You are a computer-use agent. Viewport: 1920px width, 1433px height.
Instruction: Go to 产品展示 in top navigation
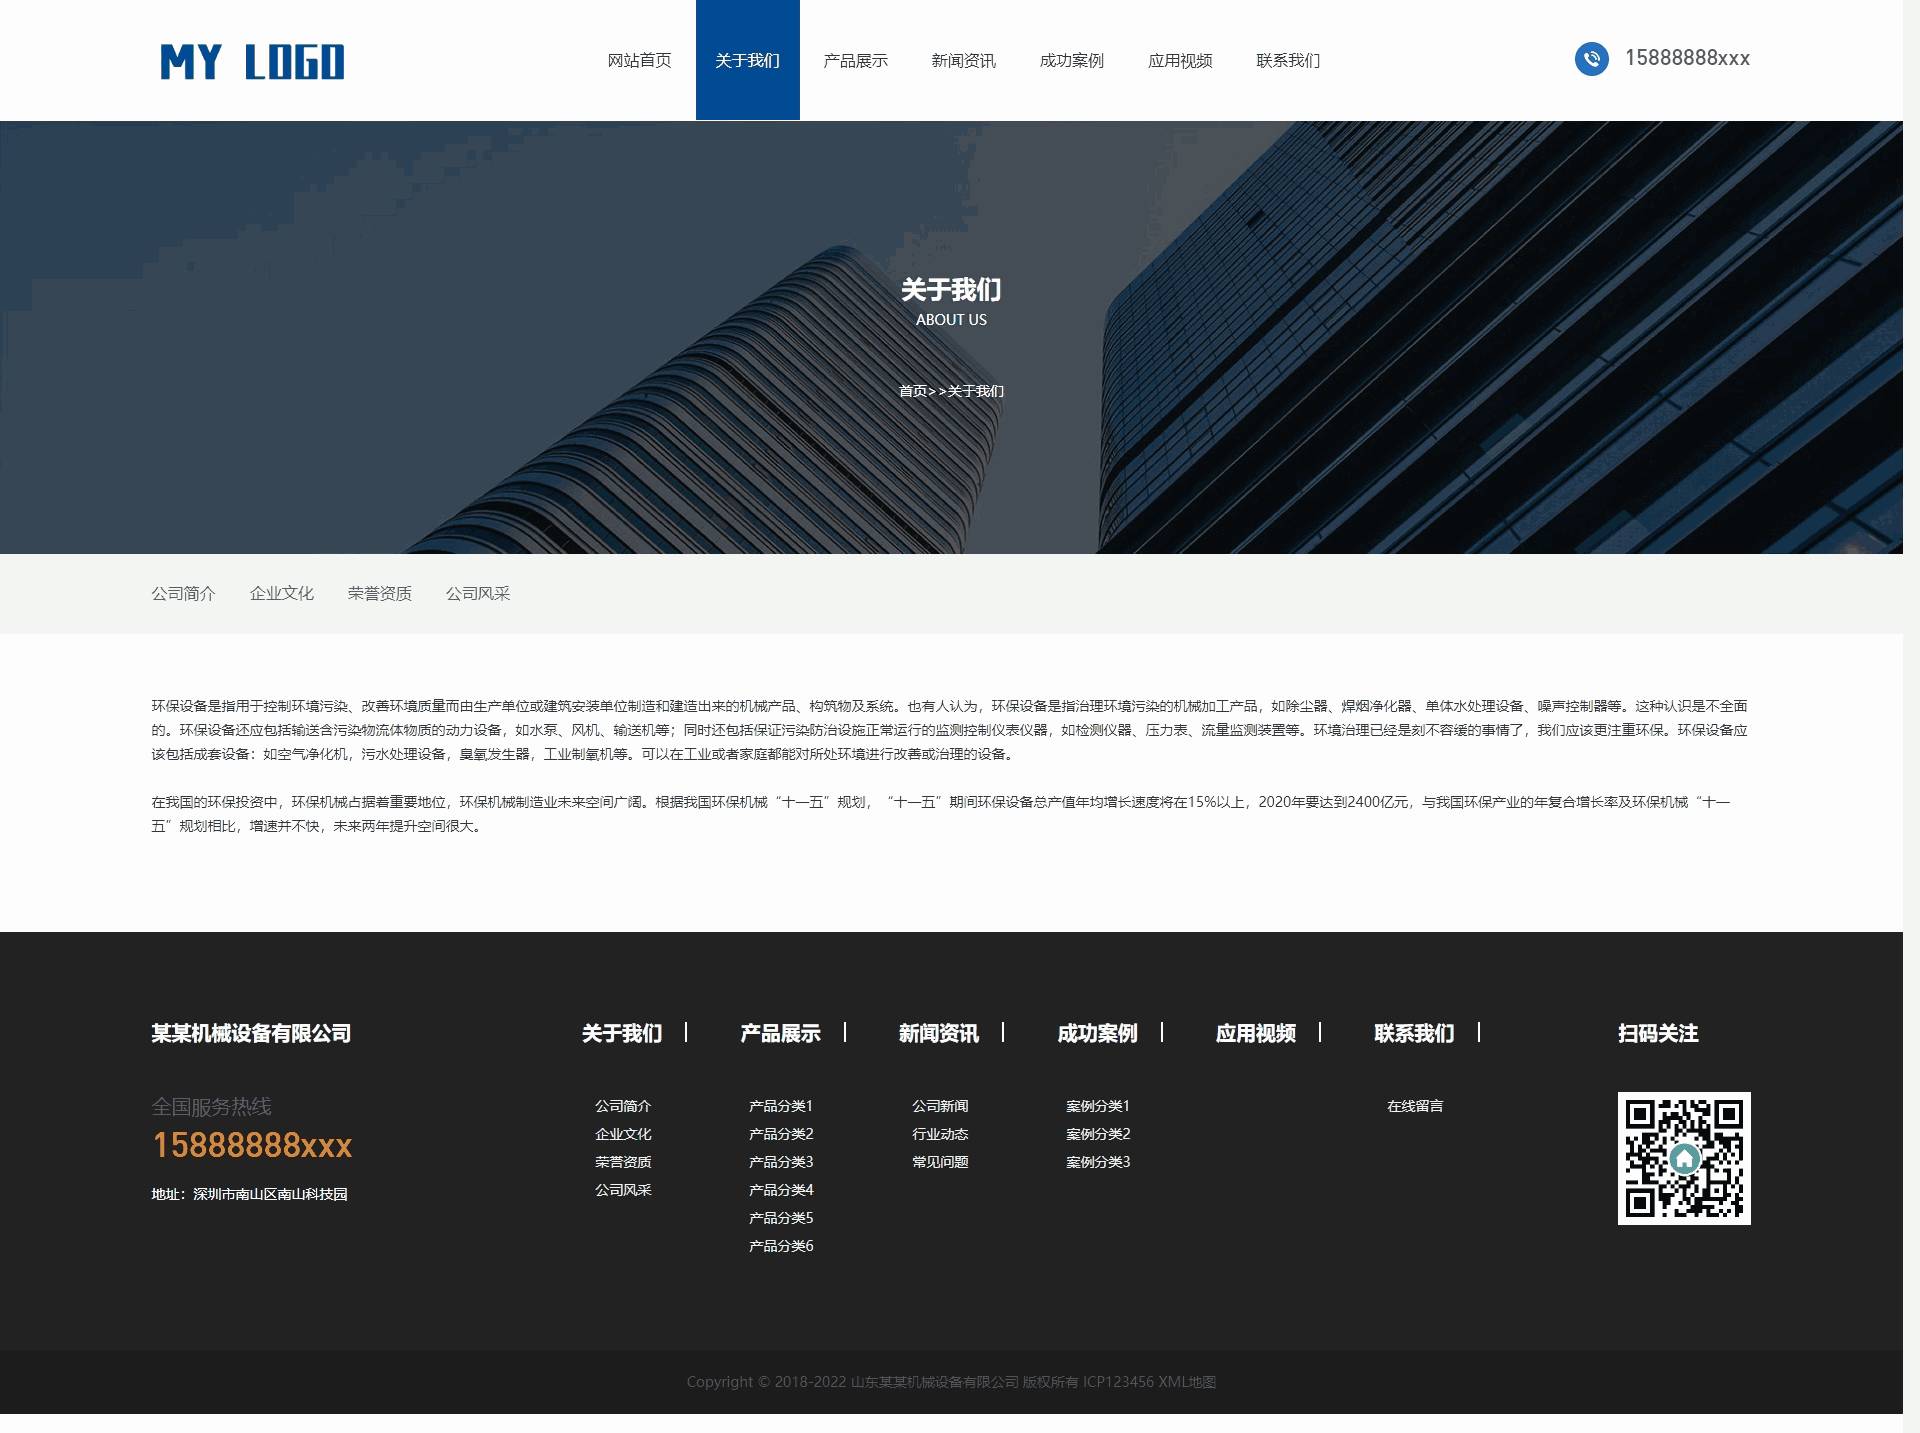[855, 61]
